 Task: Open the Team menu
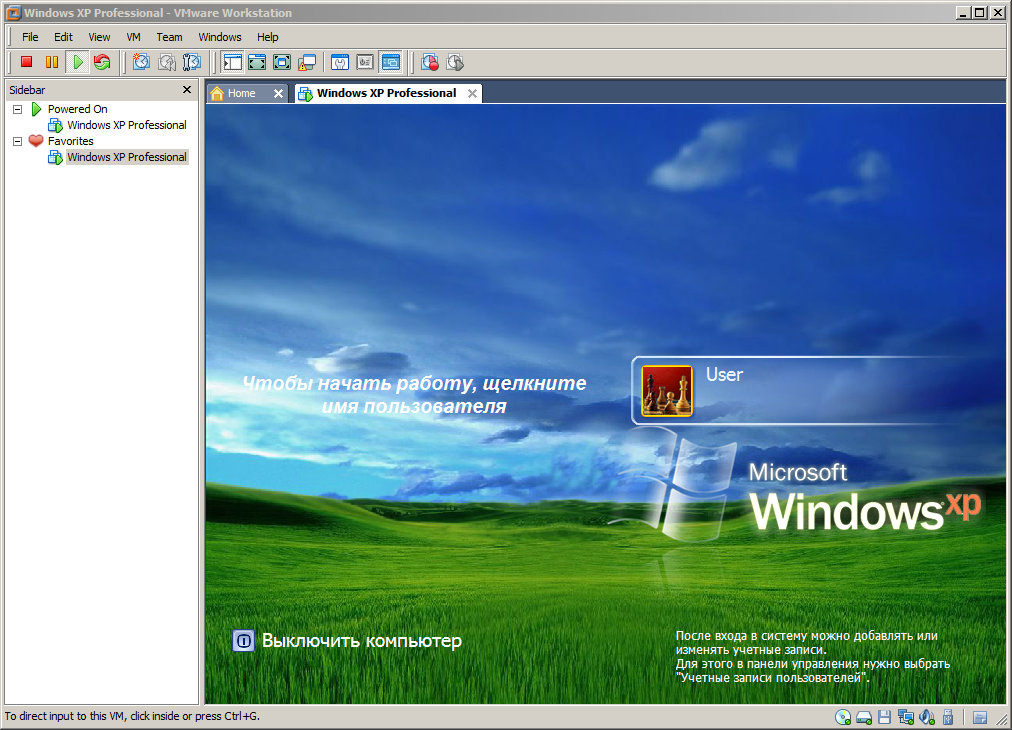coord(169,37)
